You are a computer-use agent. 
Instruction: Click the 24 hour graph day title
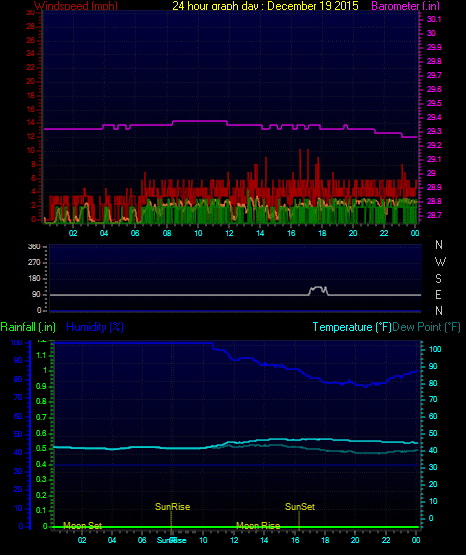pos(265,6)
